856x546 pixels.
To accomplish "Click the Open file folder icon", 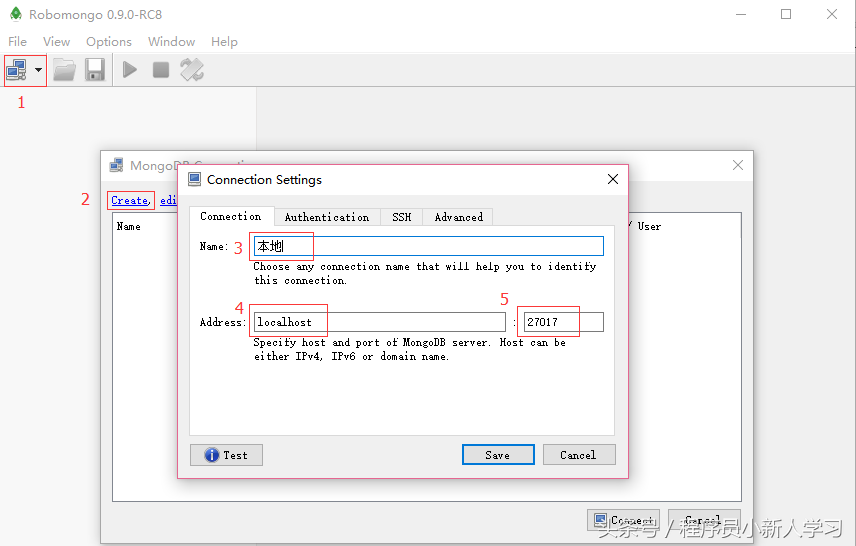I will [x=64, y=70].
